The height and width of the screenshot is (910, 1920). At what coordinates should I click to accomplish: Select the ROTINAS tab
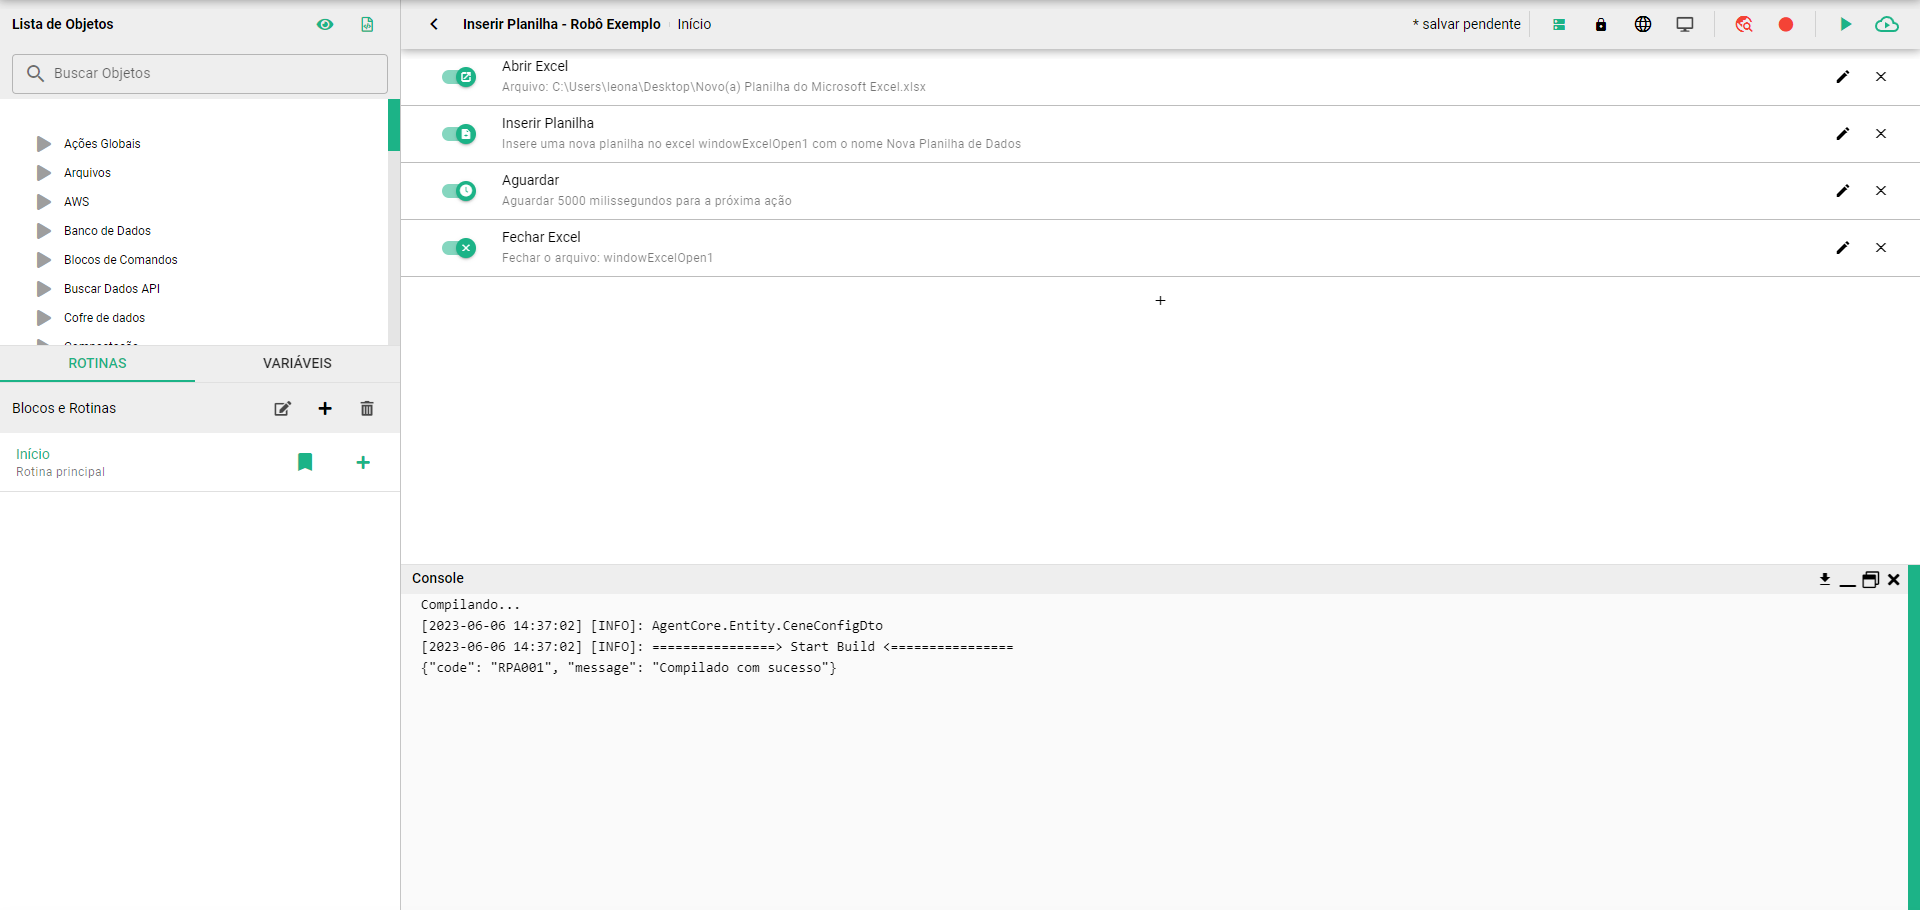(x=97, y=363)
